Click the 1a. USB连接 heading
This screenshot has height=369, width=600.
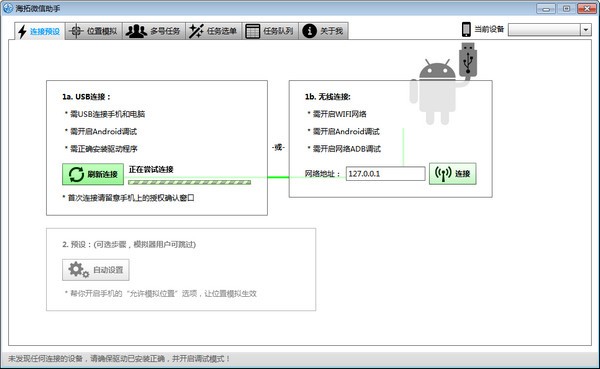pyautogui.click(x=86, y=97)
